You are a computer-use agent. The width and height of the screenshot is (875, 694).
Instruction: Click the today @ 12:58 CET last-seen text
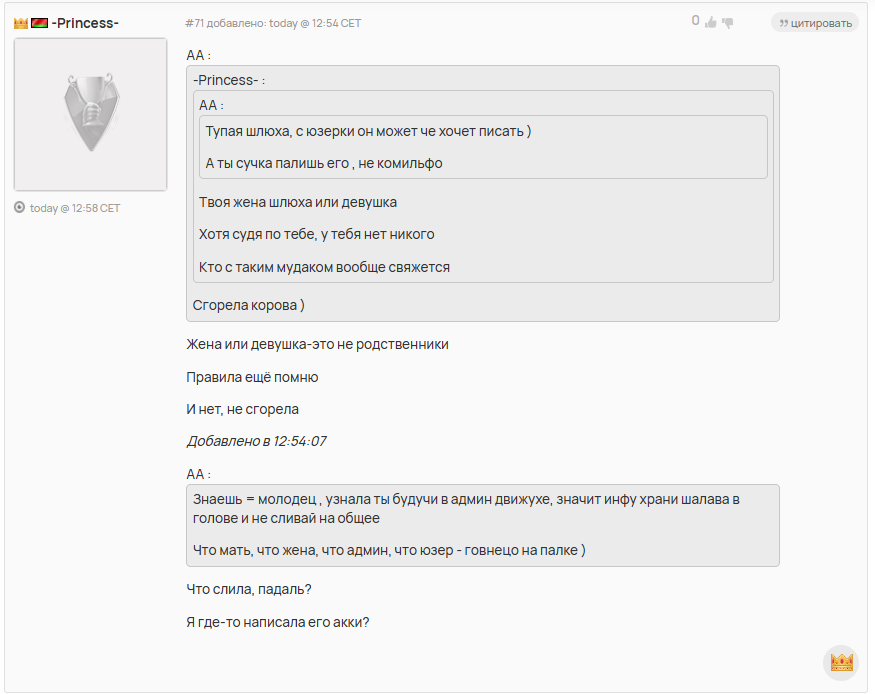(x=75, y=208)
